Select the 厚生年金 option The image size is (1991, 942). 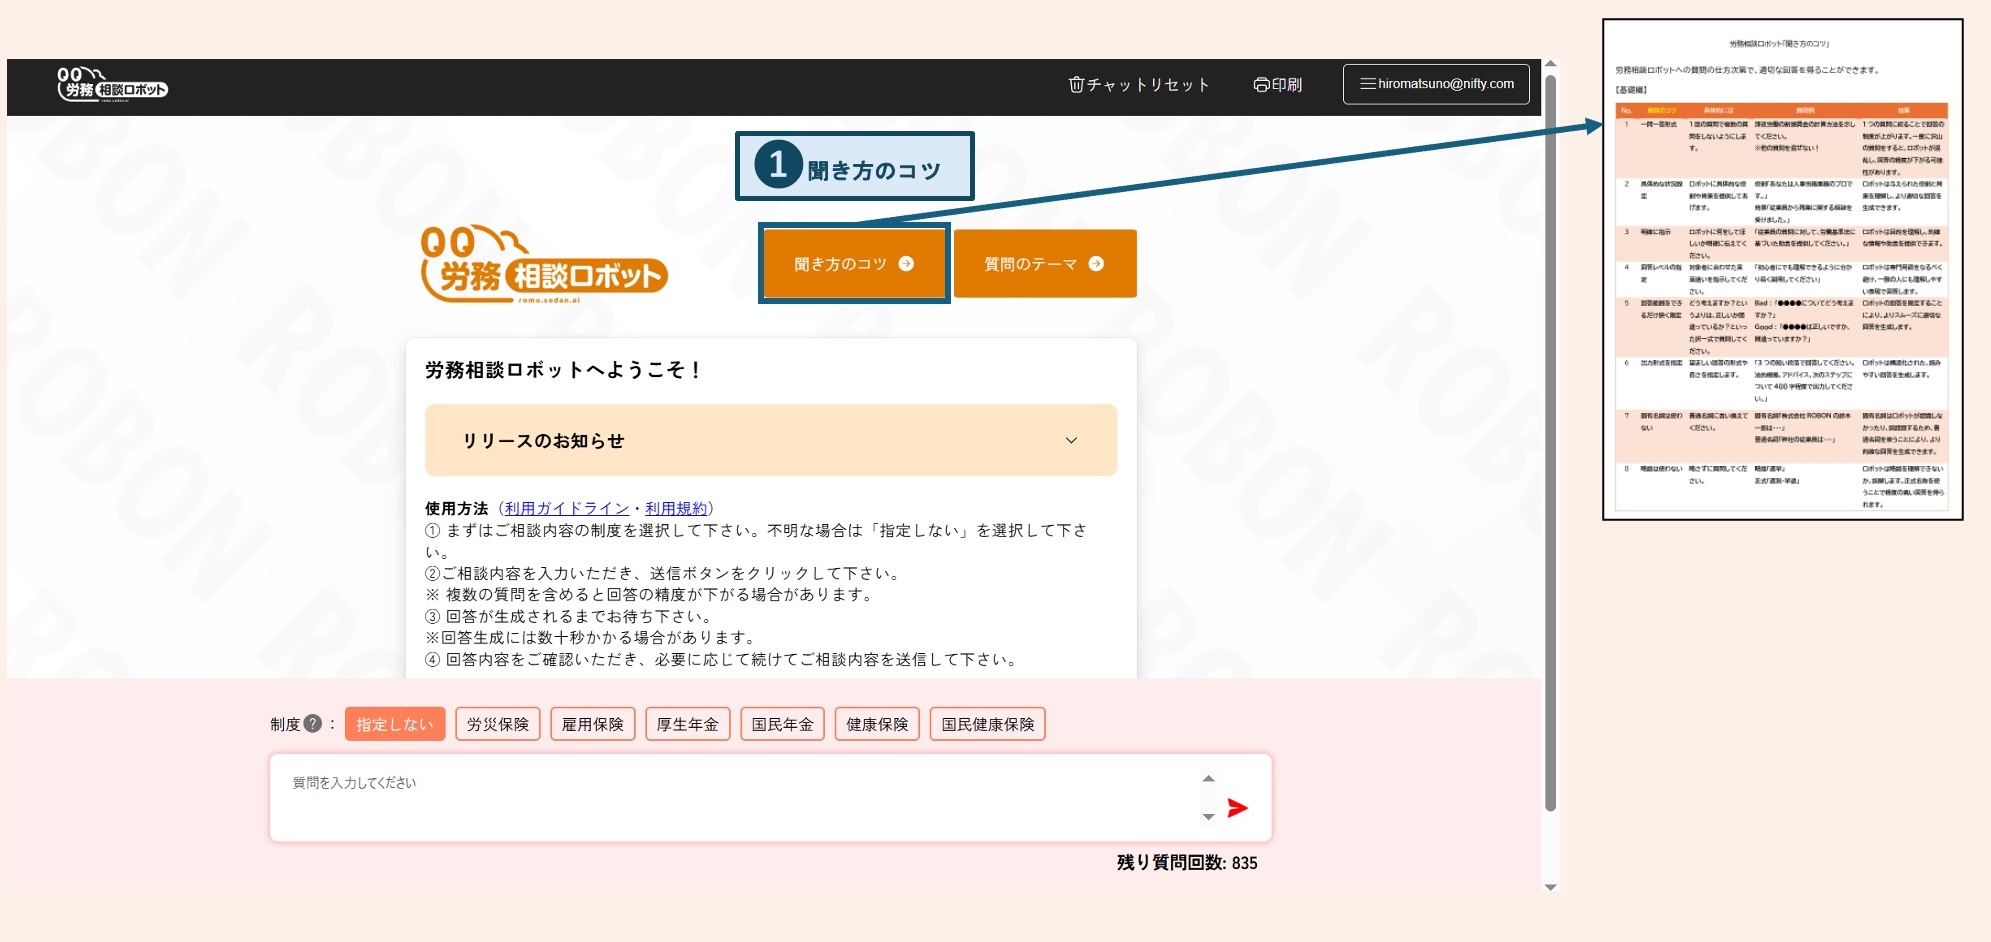[688, 724]
